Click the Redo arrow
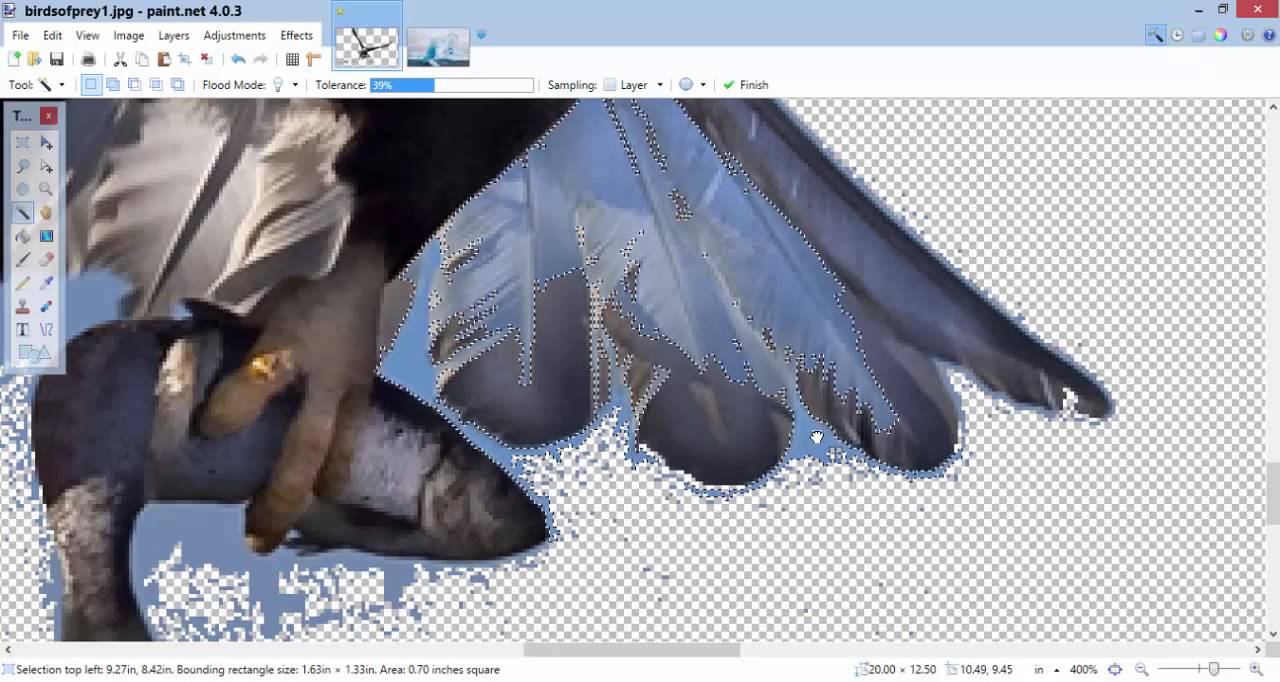The width and height of the screenshot is (1280, 682). coord(260,60)
